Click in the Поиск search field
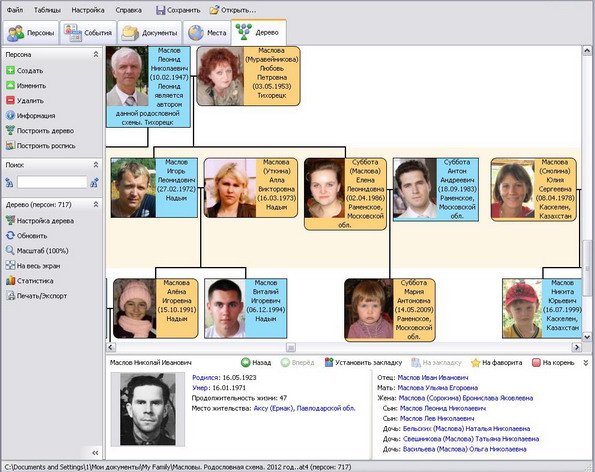595x472 pixels. click(52, 182)
